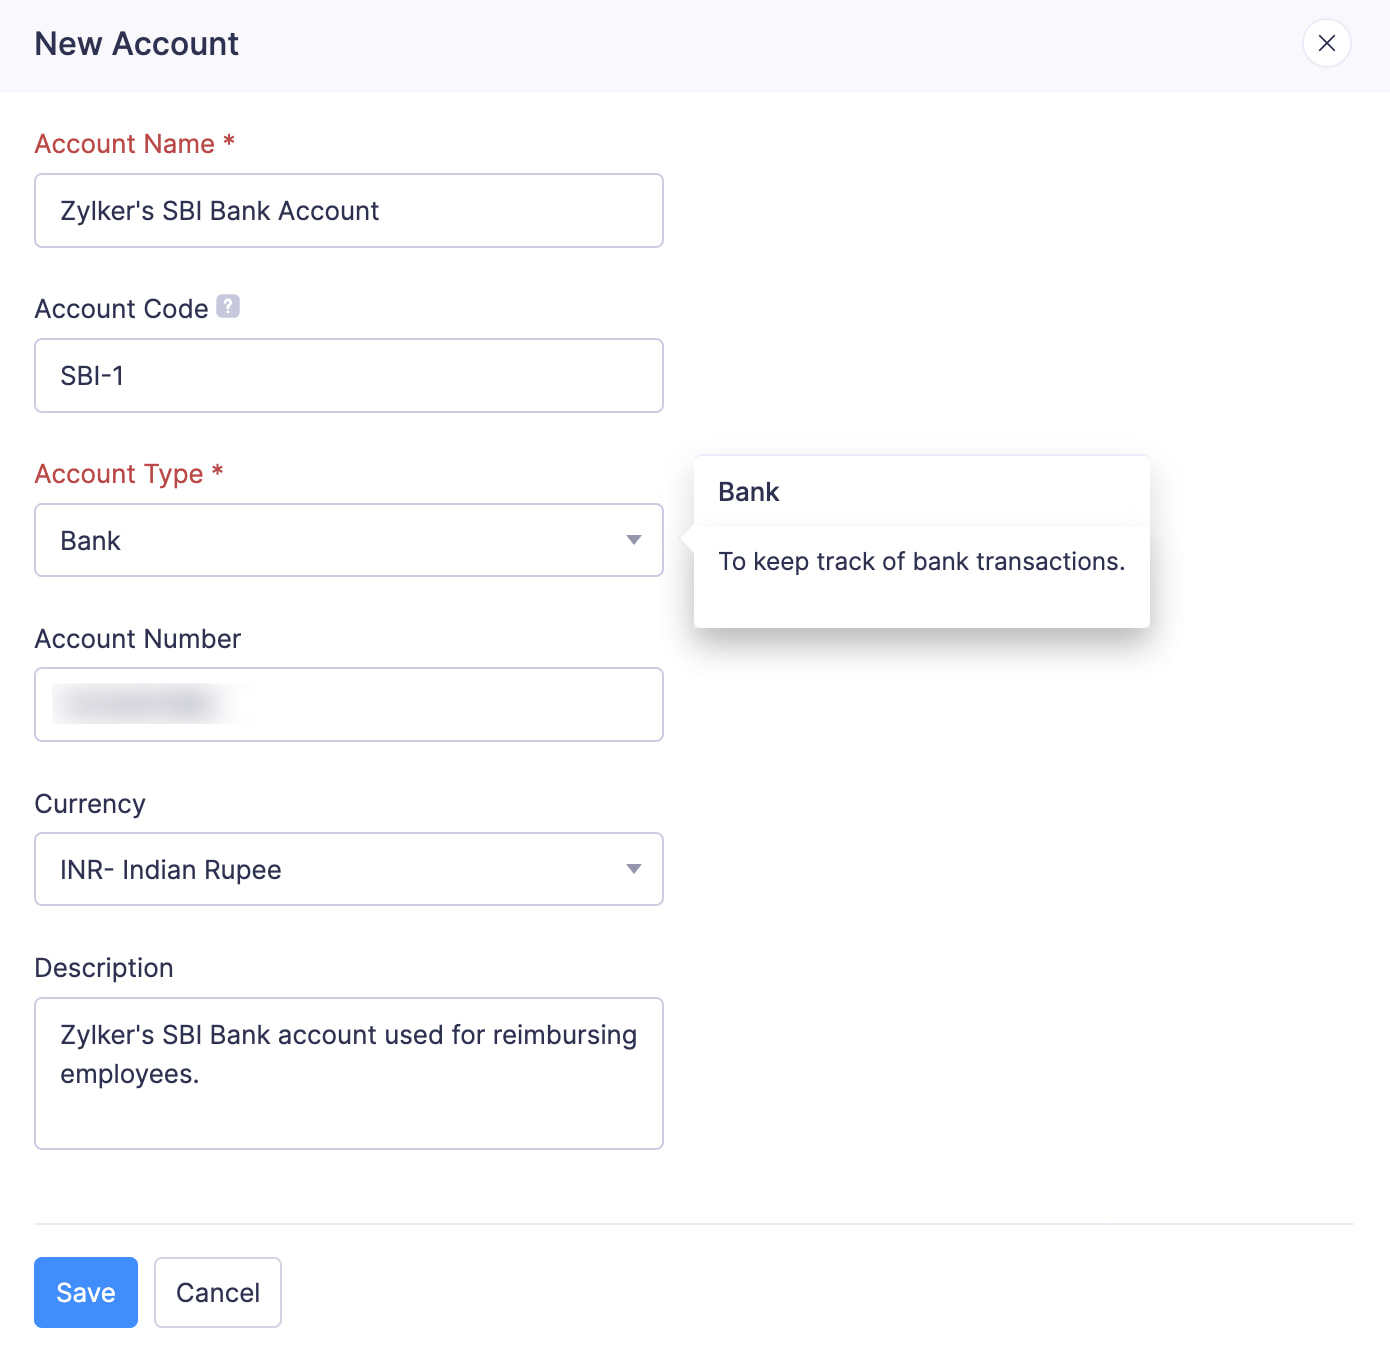Click the Description label

[104, 968]
